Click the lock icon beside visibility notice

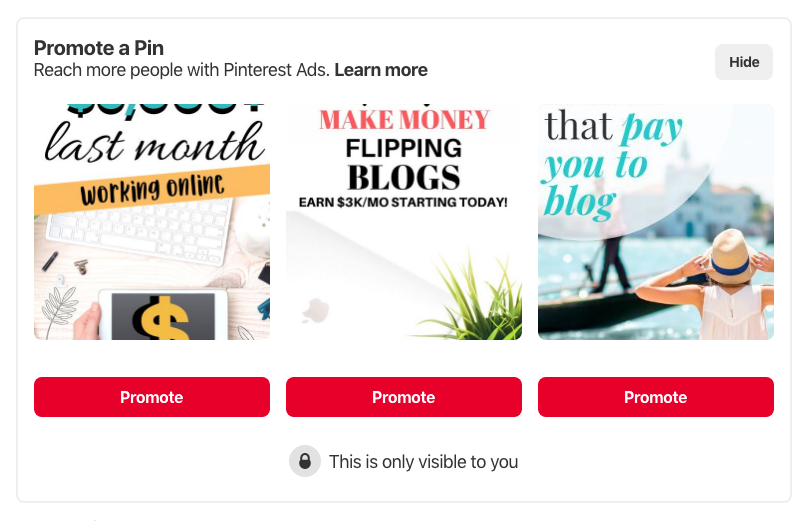pyautogui.click(x=305, y=461)
